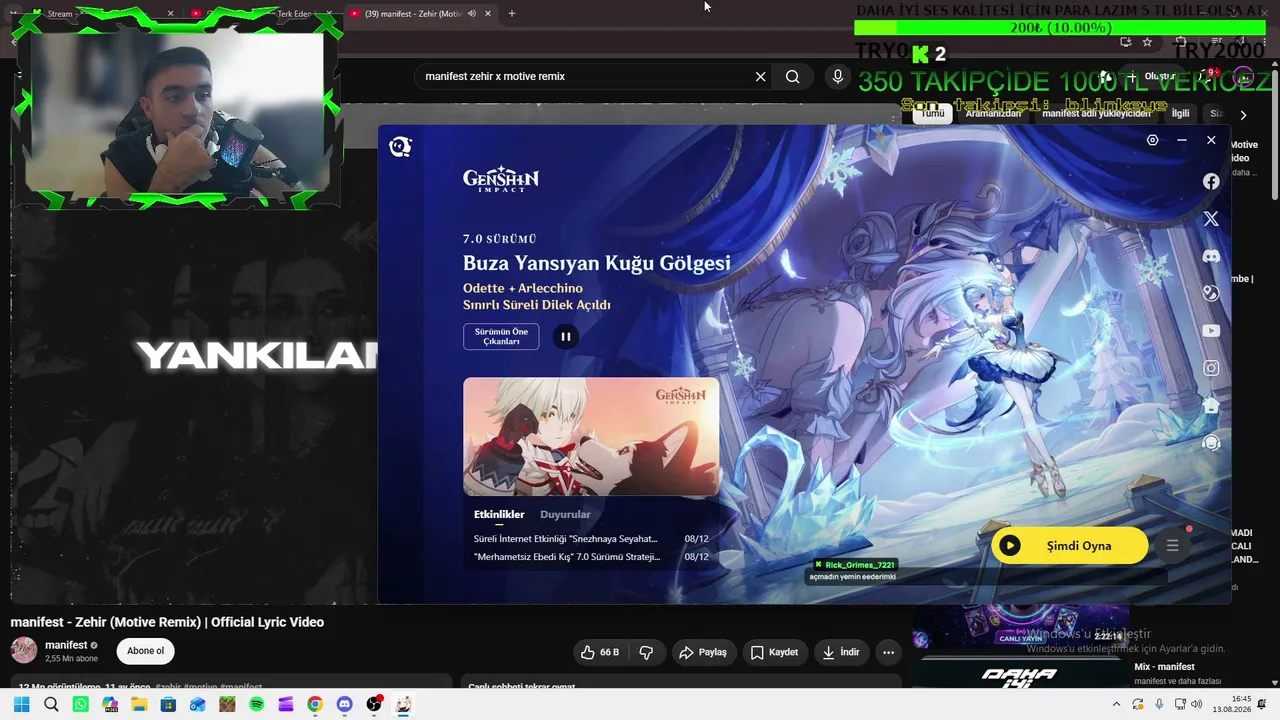The image size is (1280, 720).
Task: Open the Windows Start menu
Action: pos(21,704)
